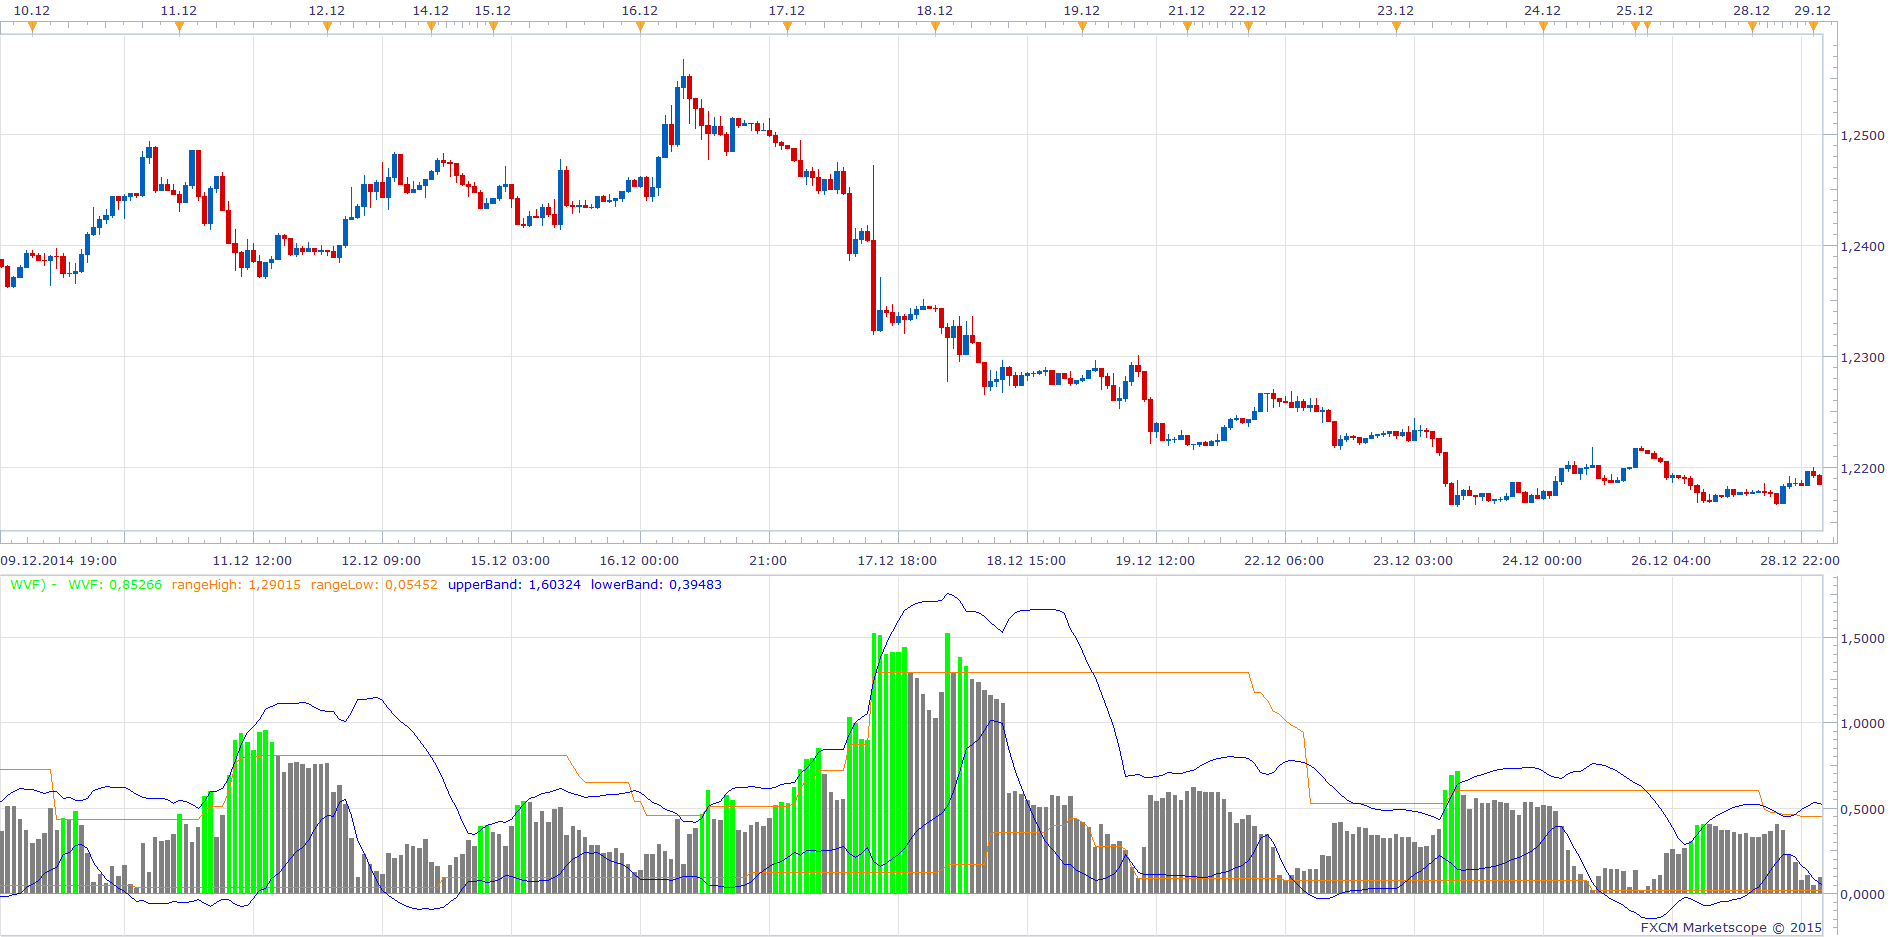Click the 'WVF) -' indicator name label
This screenshot has height=937, width=1903.
[x=34, y=585]
